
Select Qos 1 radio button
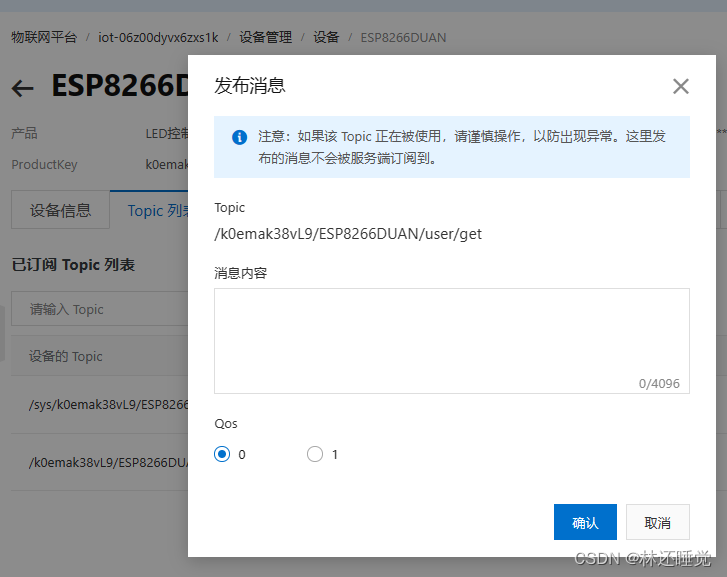point(315,454)
